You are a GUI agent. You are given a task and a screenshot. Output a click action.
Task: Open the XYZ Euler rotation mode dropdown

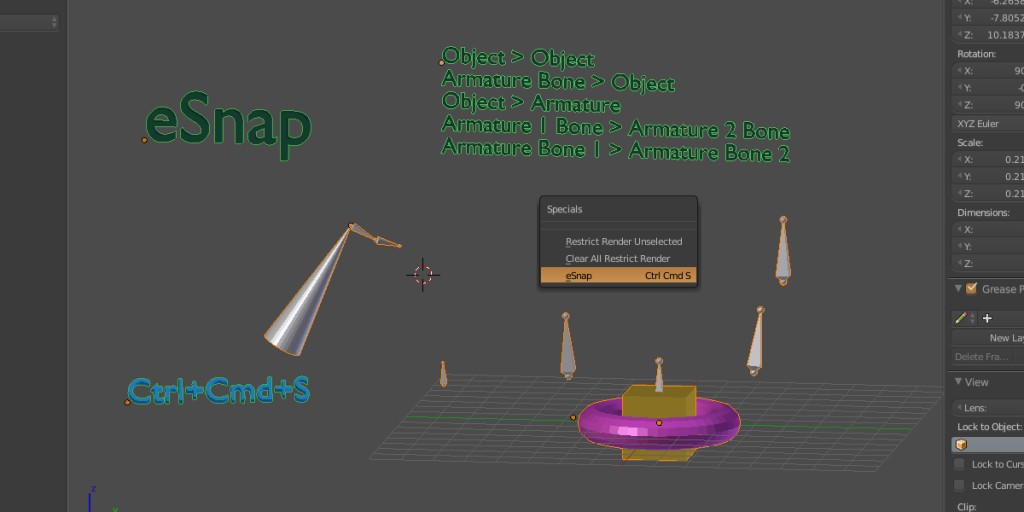point(987,124)
